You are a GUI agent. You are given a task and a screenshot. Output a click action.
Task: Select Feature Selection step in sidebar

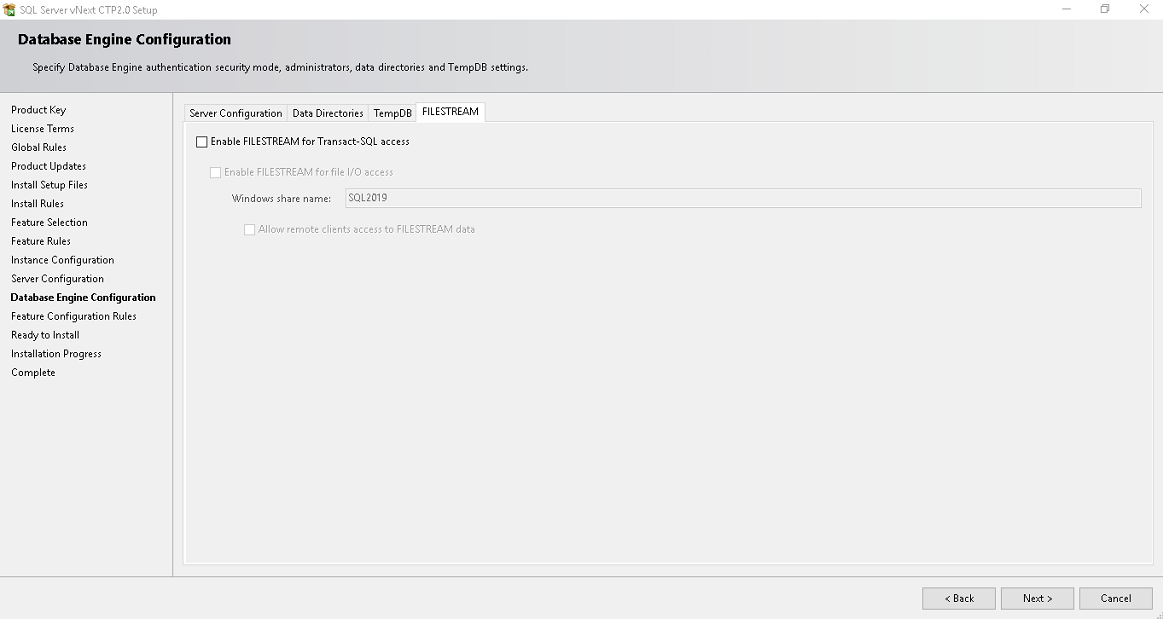coord(49,222)
